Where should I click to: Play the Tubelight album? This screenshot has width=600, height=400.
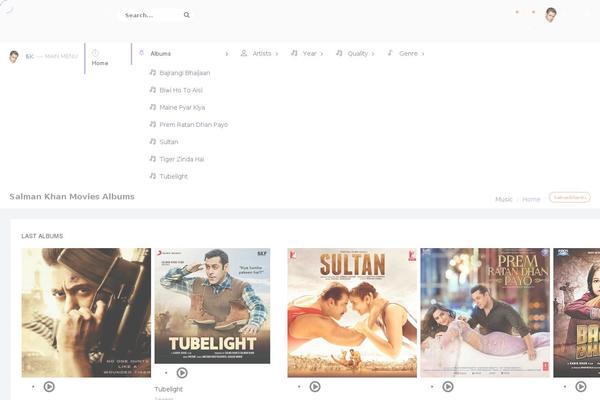coord(182,372)
